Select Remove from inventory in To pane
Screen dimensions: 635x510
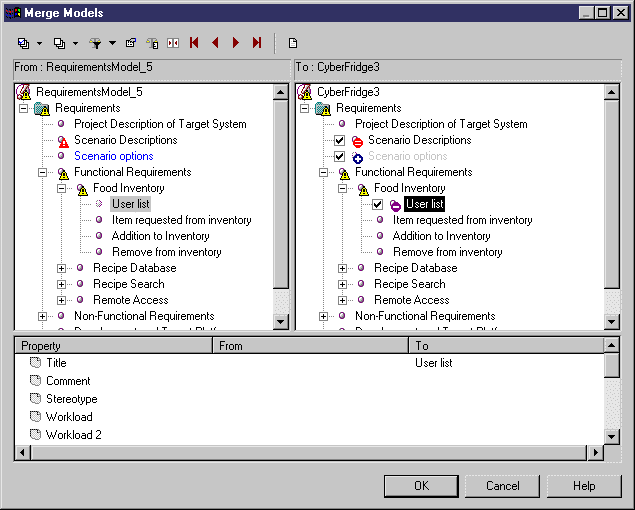[448, 252]
